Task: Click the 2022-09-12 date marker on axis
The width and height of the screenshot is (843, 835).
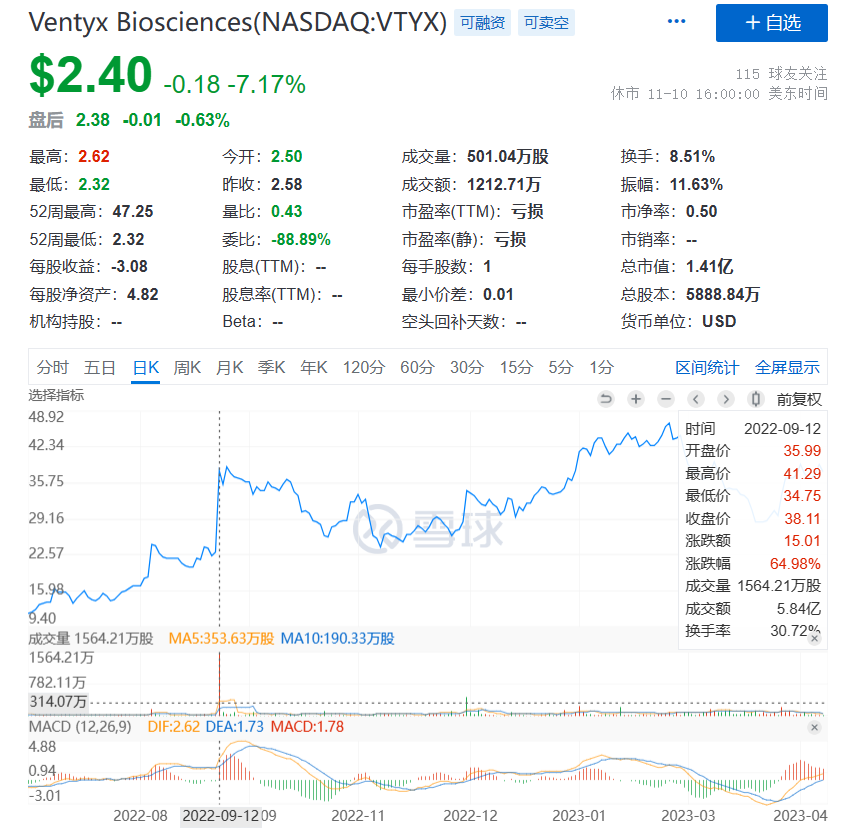Action: 220,816
